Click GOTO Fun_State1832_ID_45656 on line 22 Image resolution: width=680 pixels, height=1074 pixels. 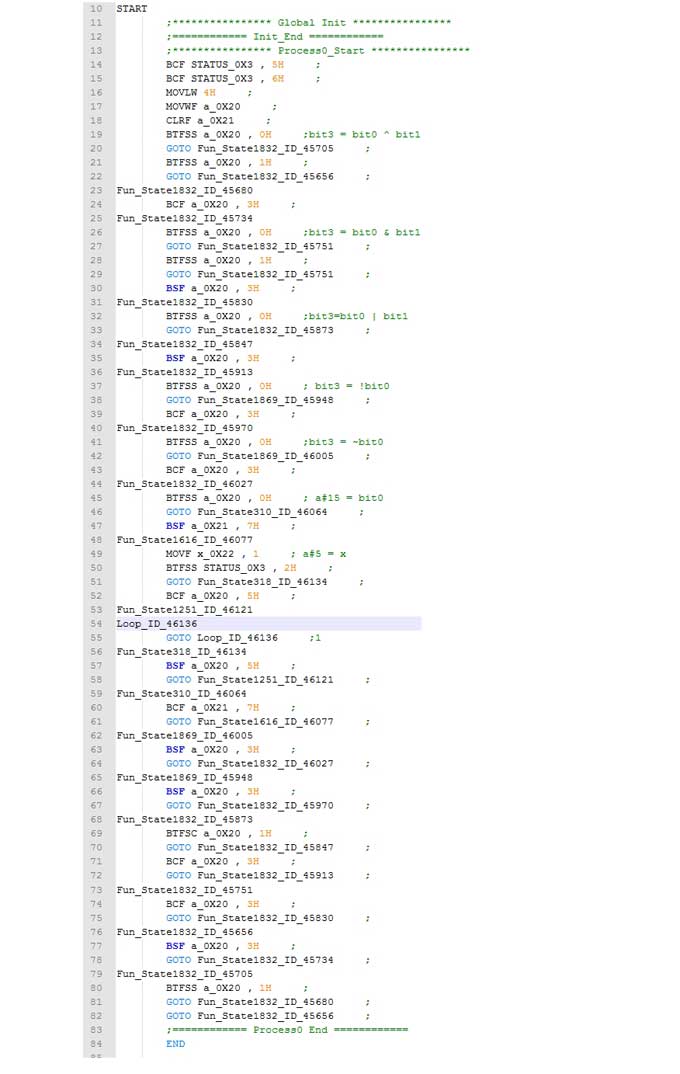pyautogui.click(x=249, y=177)
